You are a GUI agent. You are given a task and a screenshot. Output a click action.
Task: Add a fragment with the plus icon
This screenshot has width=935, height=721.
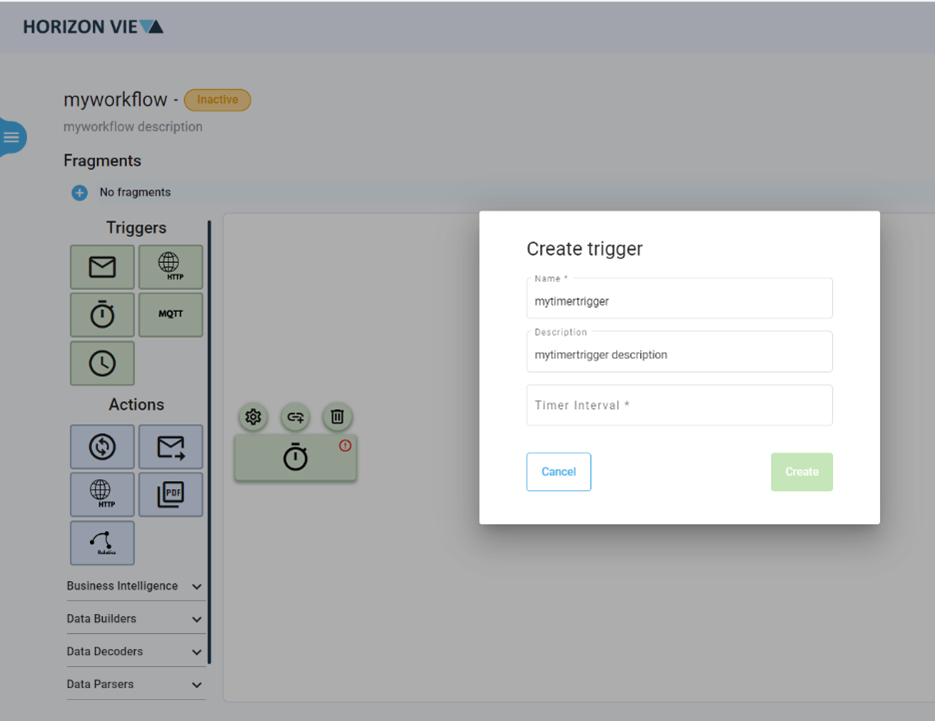click(79, 192)
